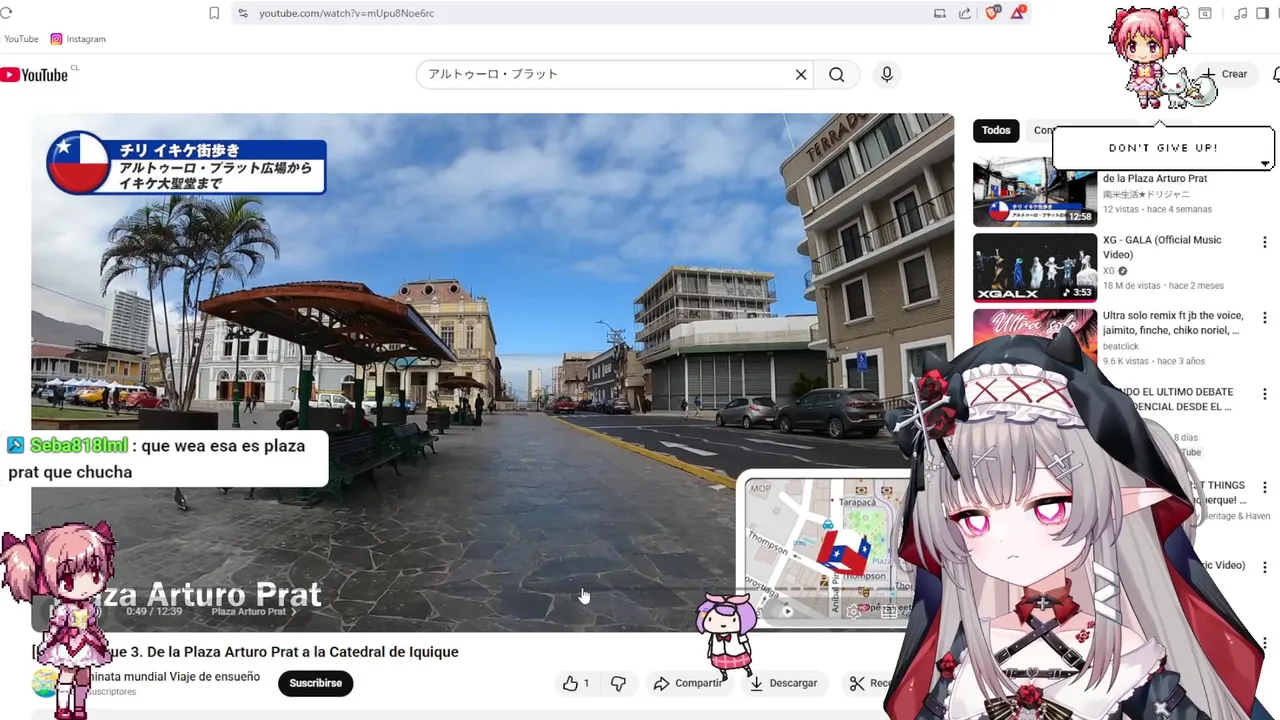The image size is (1280, 720).
Task: Click the address bar URL
Action: (x=346, y=13)
